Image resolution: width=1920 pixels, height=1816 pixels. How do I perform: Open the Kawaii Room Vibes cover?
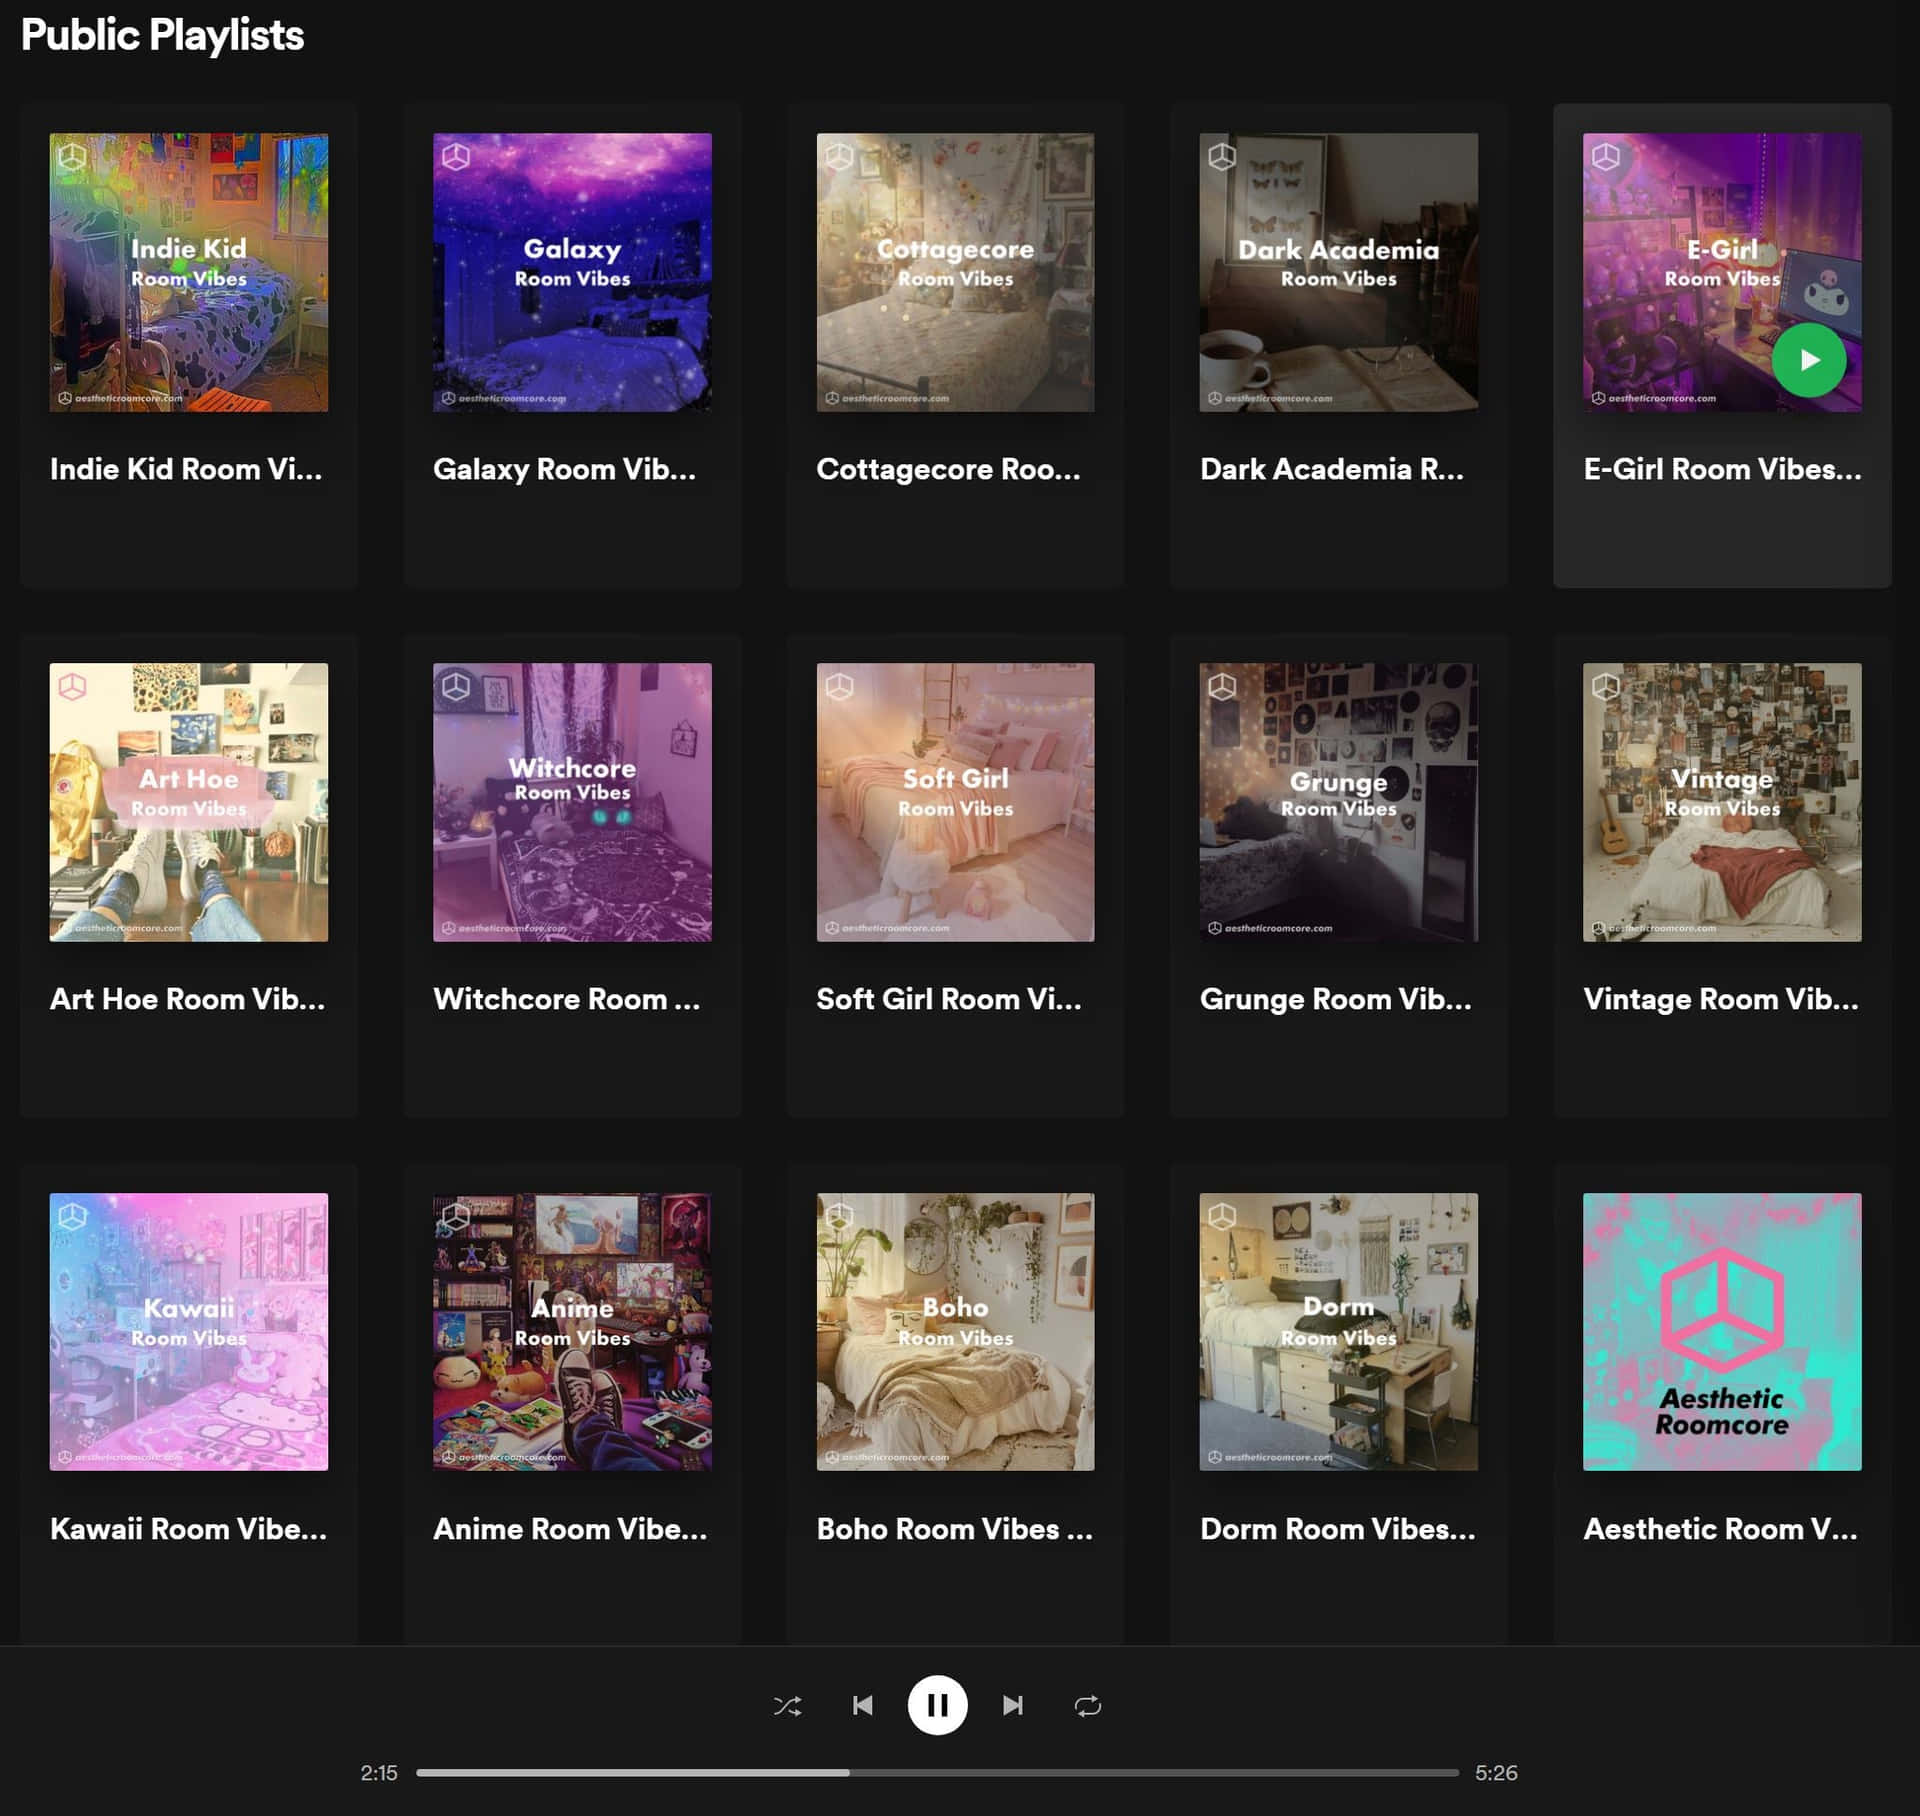coord(189,1331)
